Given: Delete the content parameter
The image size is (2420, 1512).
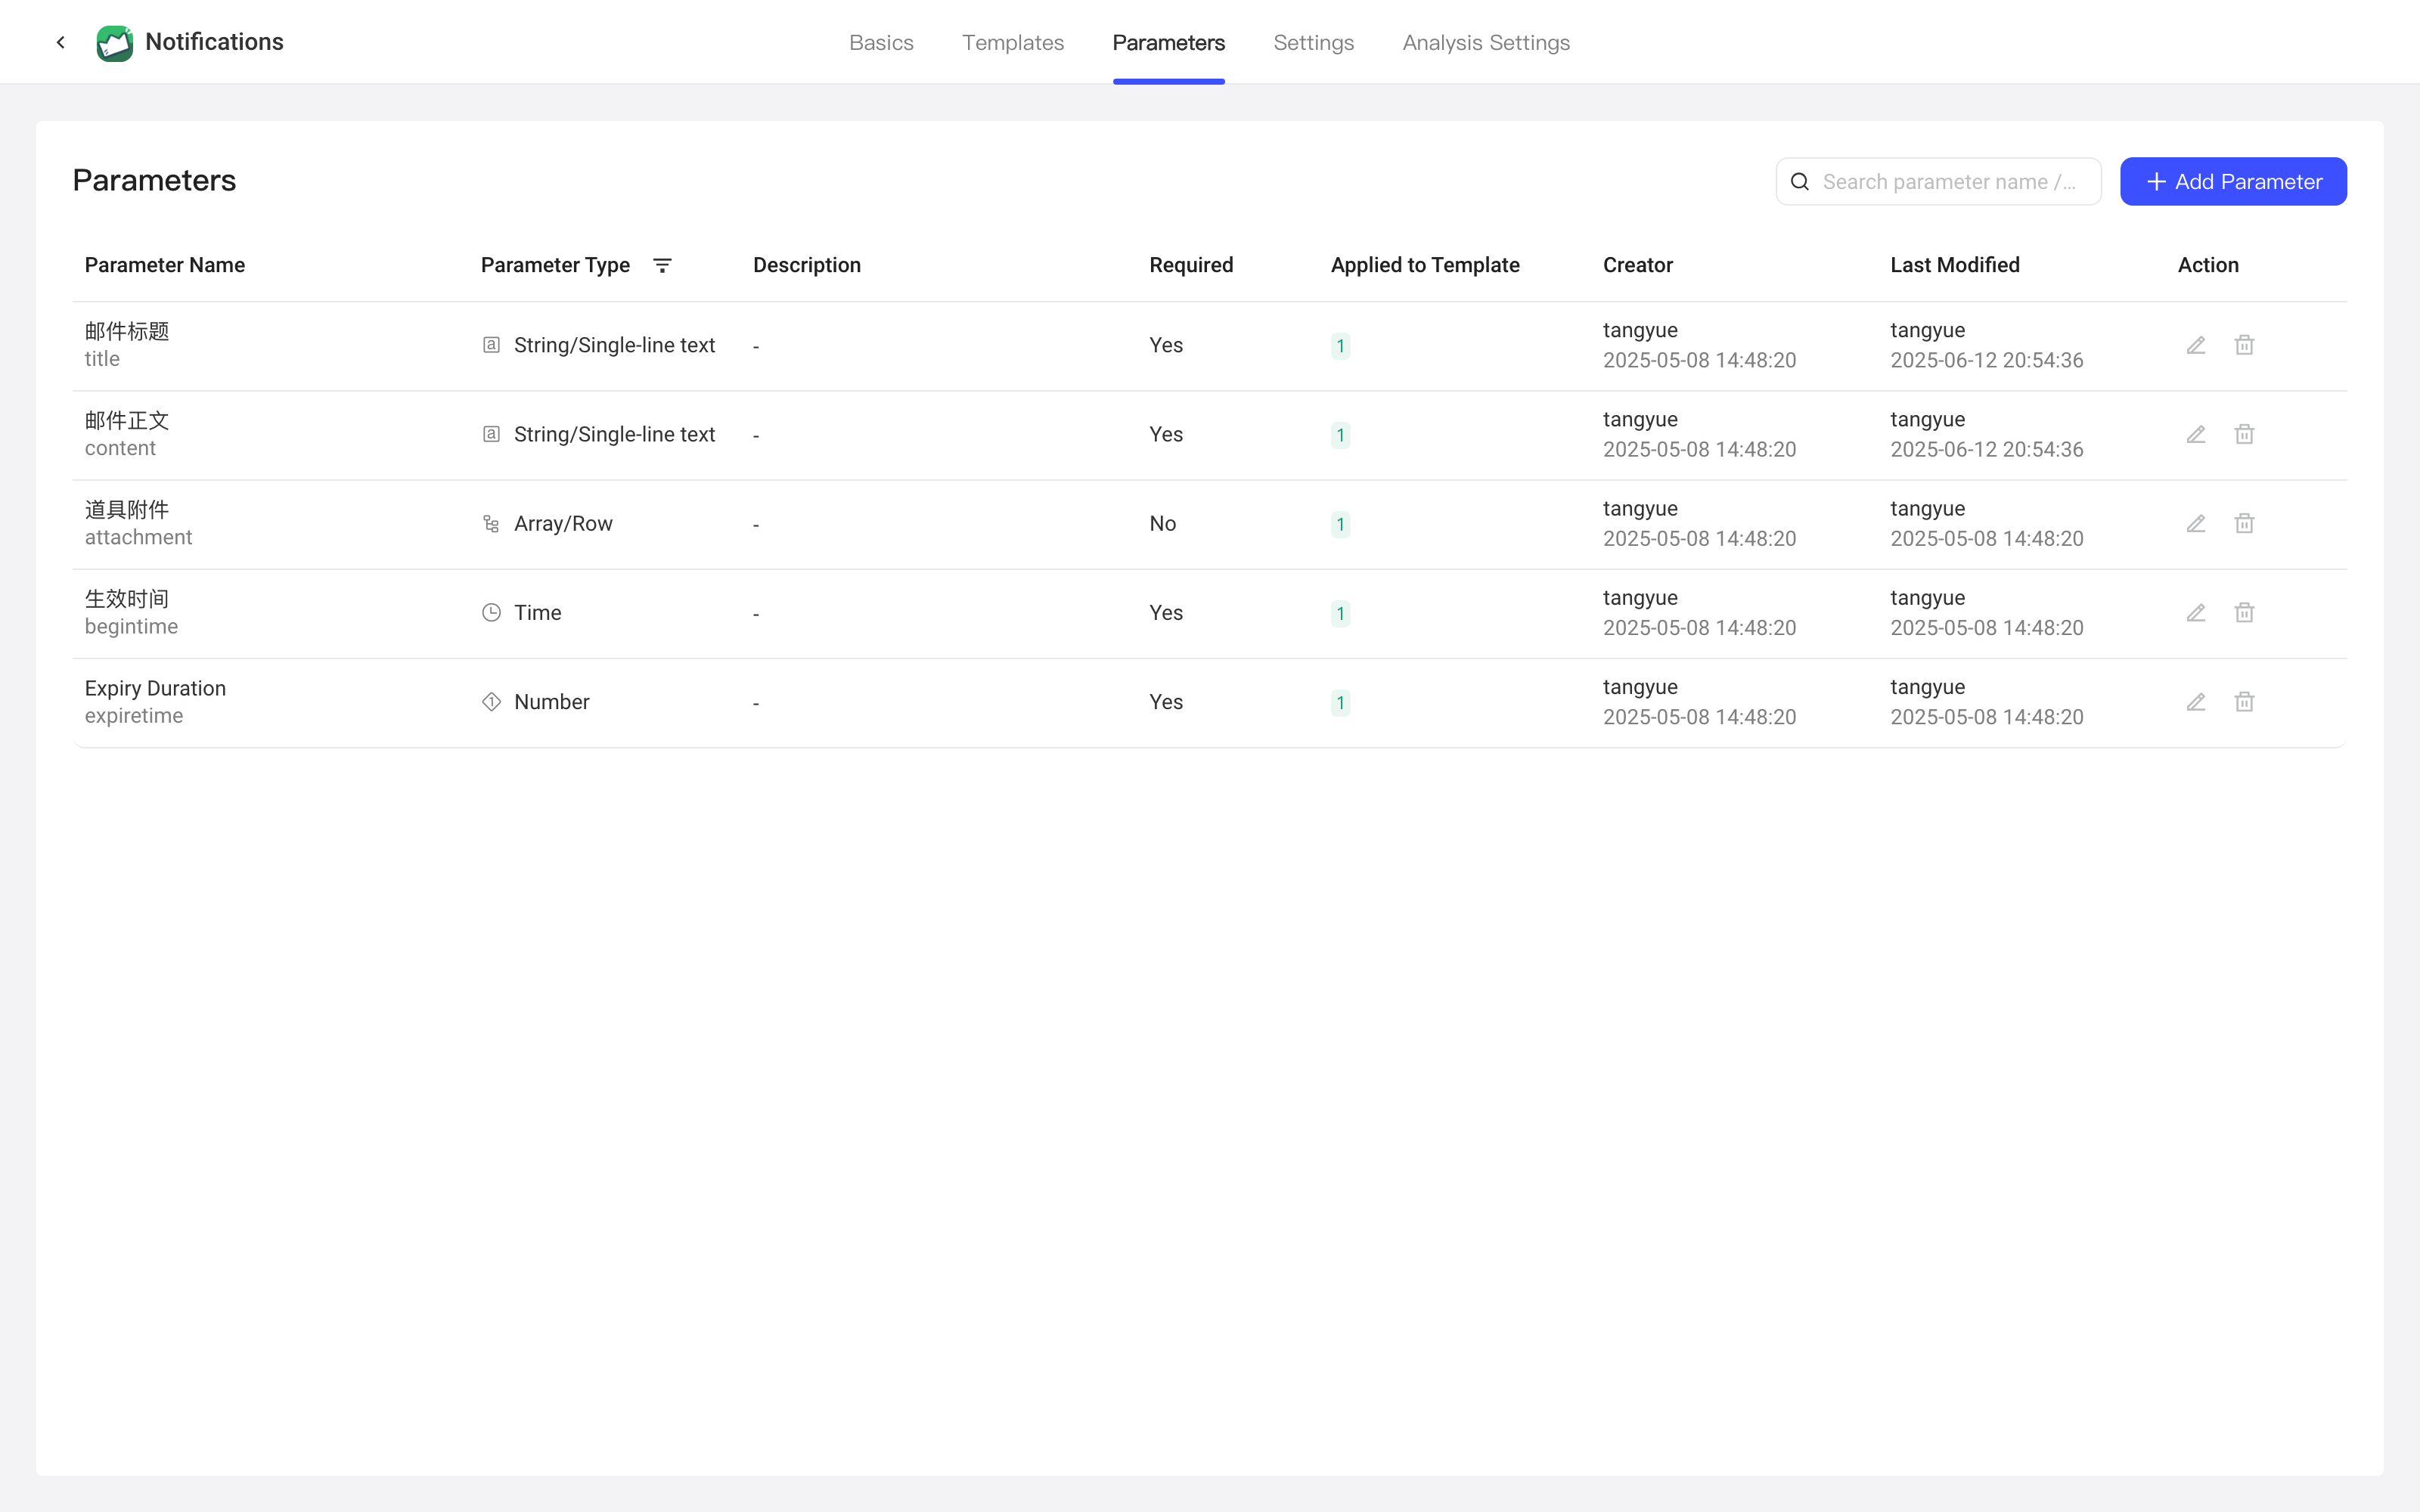Looking at the screenshot, I should (2244, 434).
